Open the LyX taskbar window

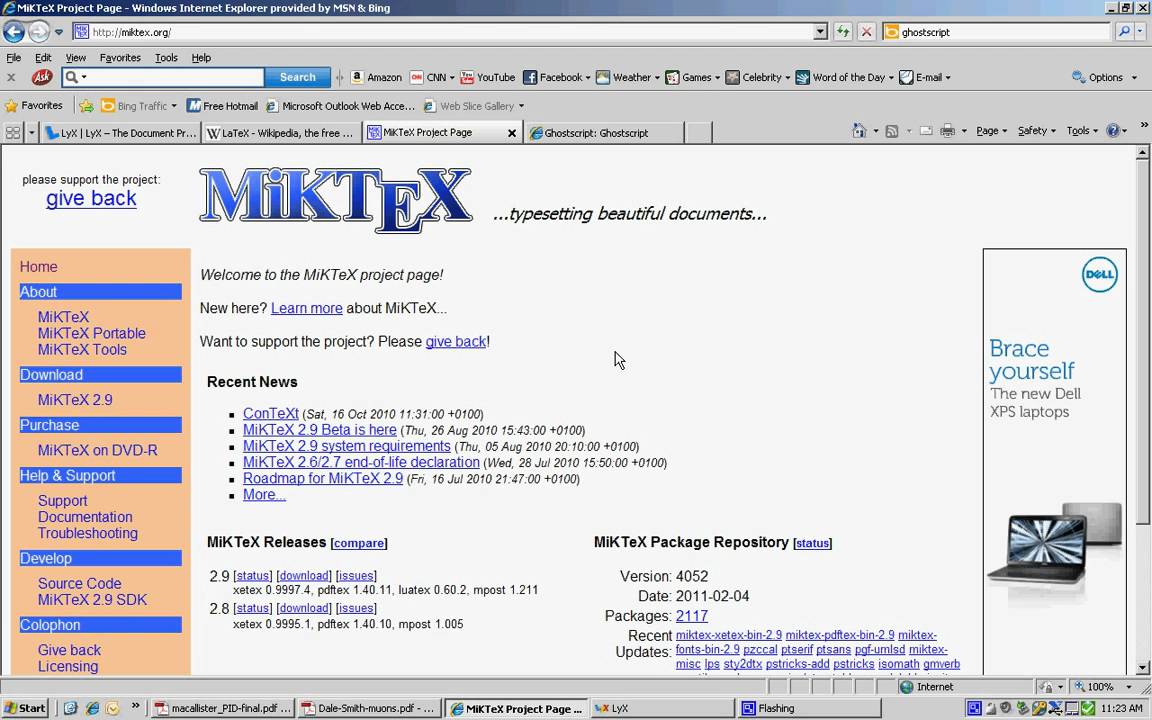663,708
